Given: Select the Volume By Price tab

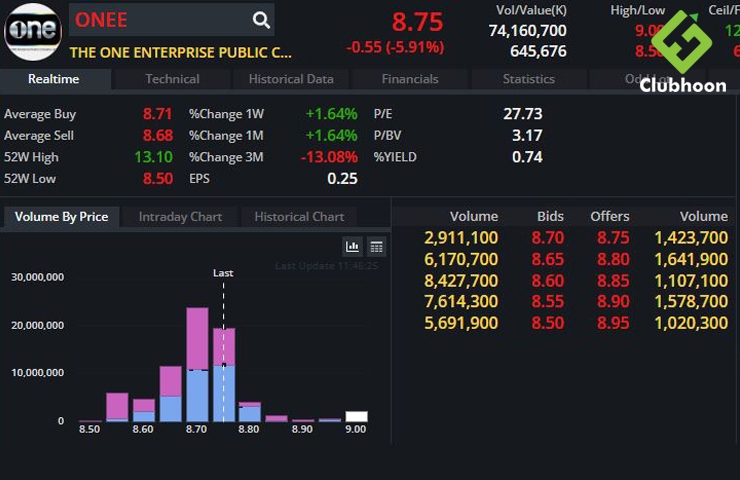Looking at the screenshot, I should click(x=61, y=217).
